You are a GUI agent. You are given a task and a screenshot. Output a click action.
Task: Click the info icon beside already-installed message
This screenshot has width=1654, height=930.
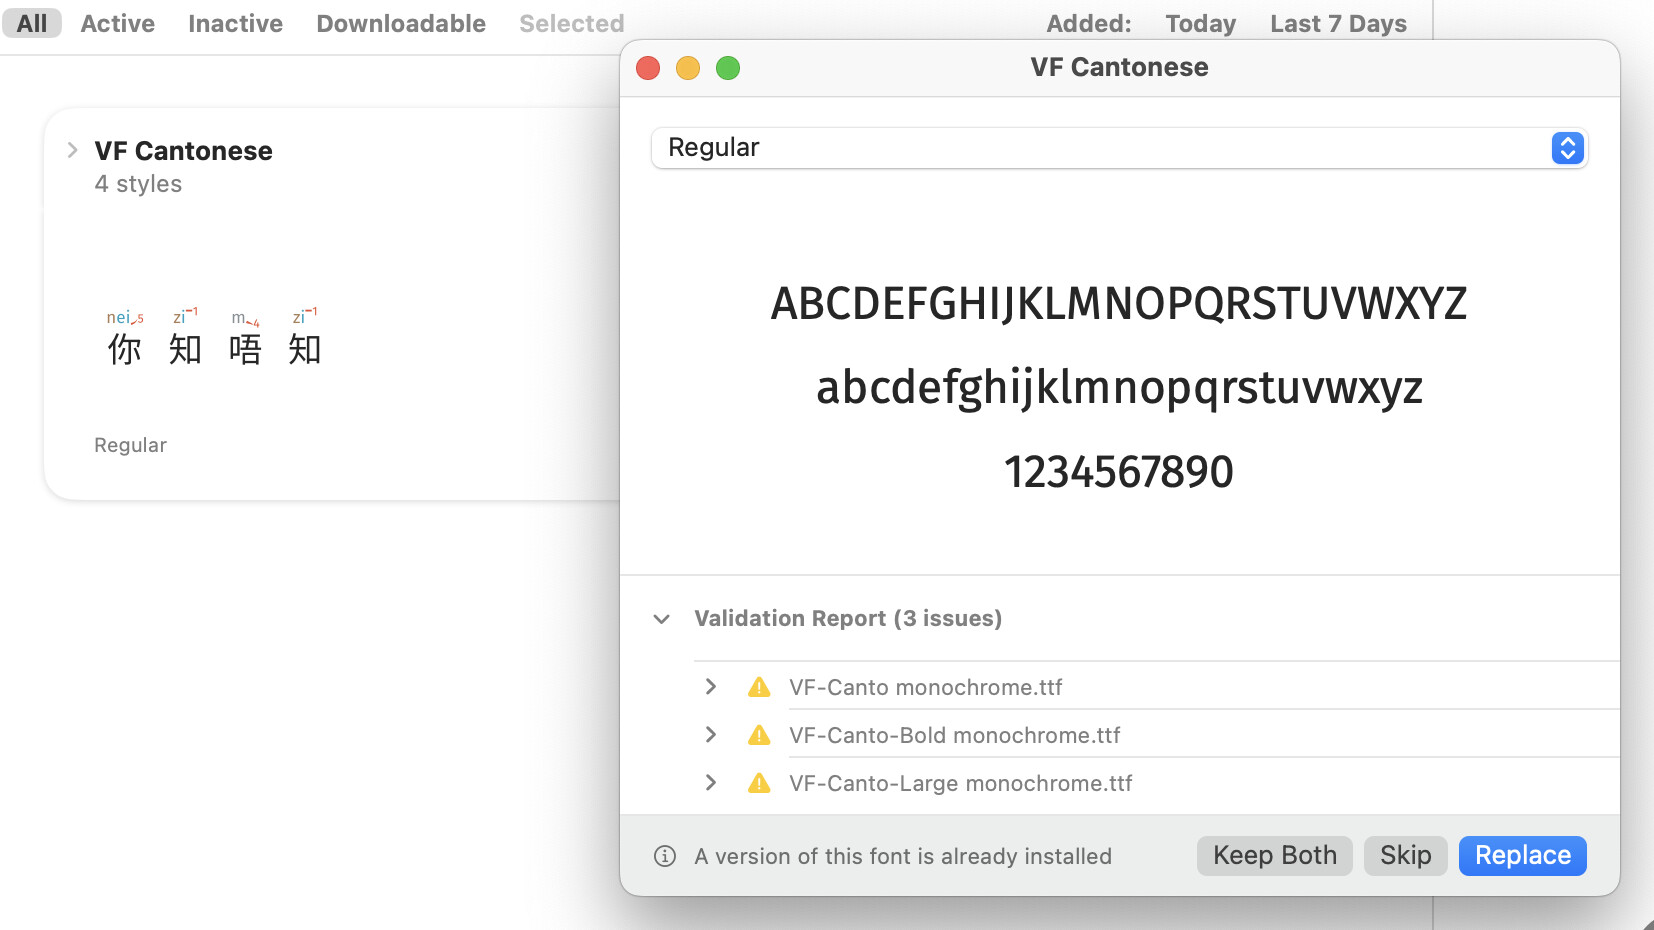tap(665, 856)
